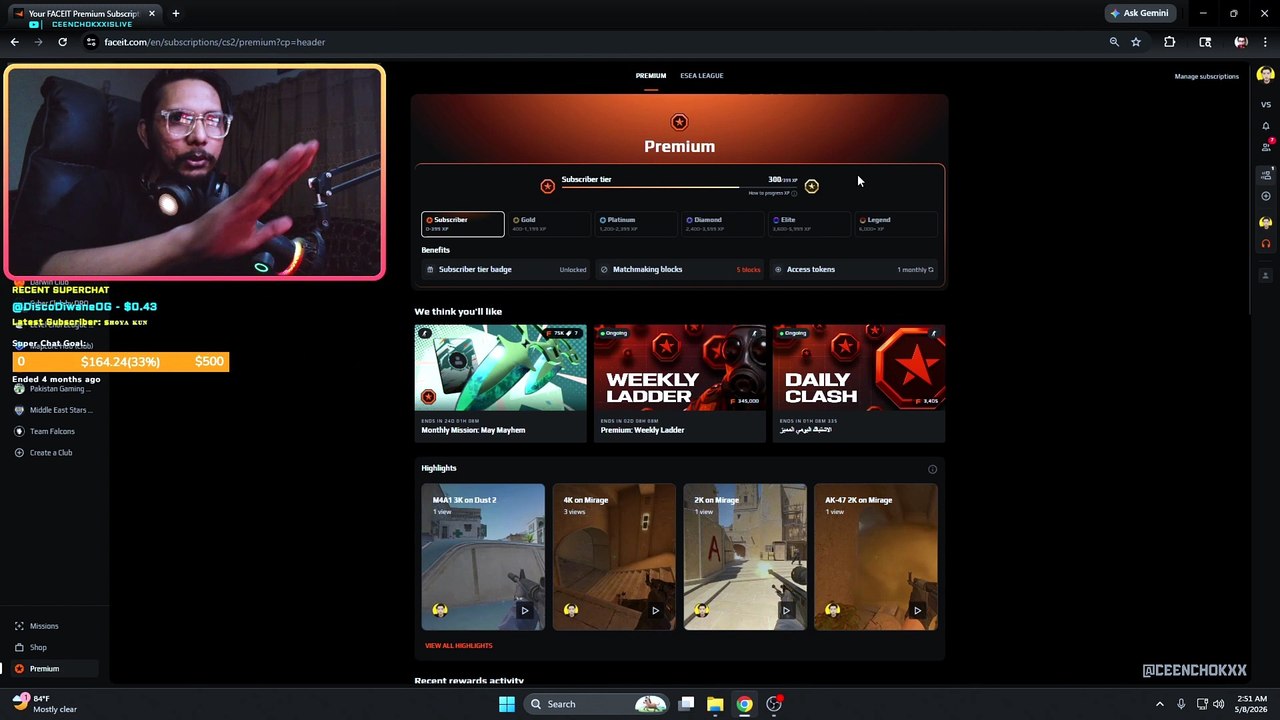Viewport: 1280px width, 720px height.
Task: Select the Legend tier card
Action: [x=895, y=224]
